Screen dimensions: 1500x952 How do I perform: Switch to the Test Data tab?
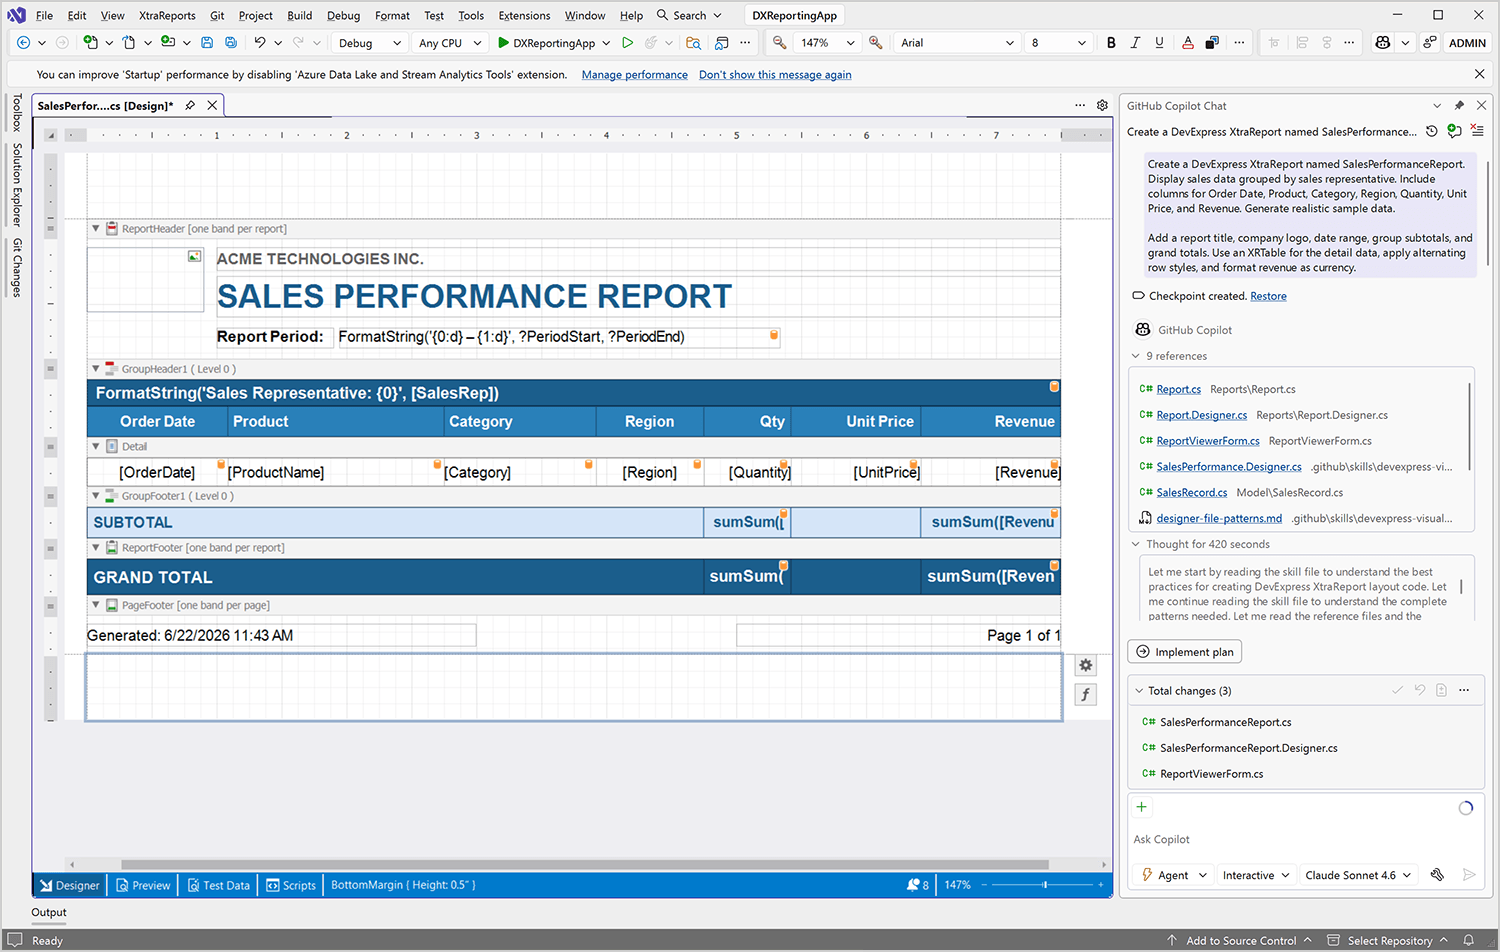coord(219,885)
